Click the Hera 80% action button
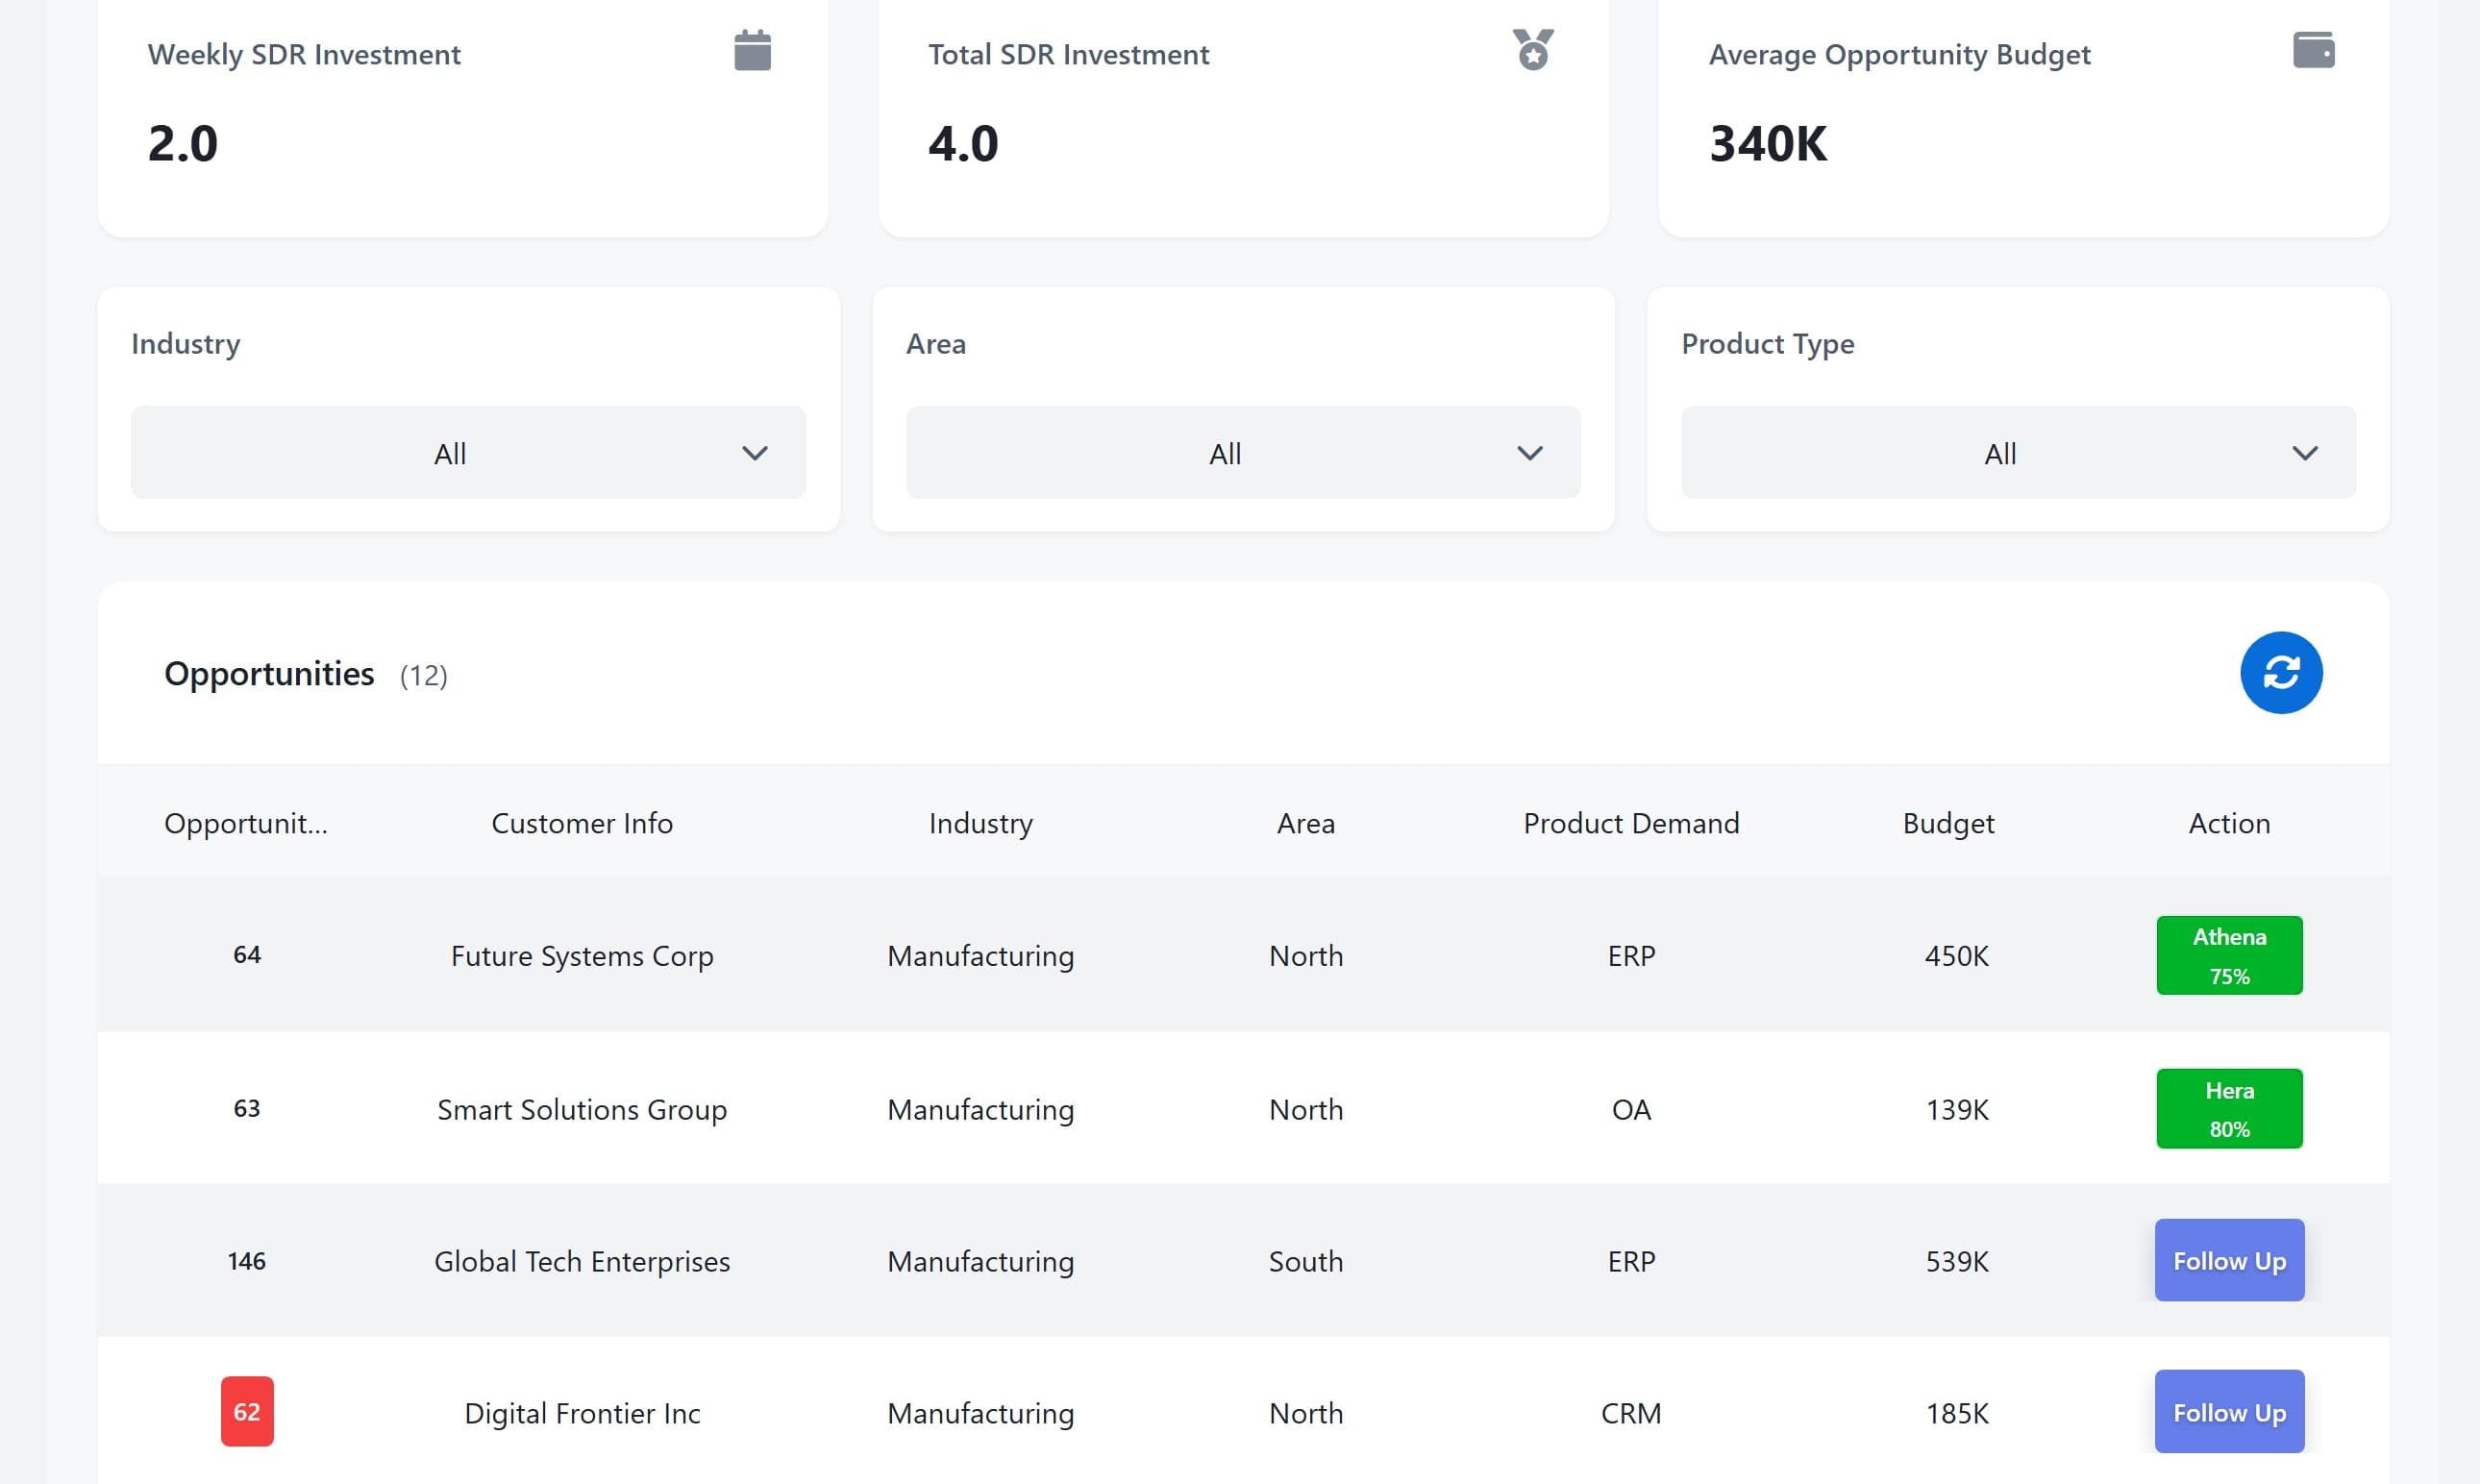This screenshot has height=1484, width=2480. pyautogui.click(x=2228, y=1108)
